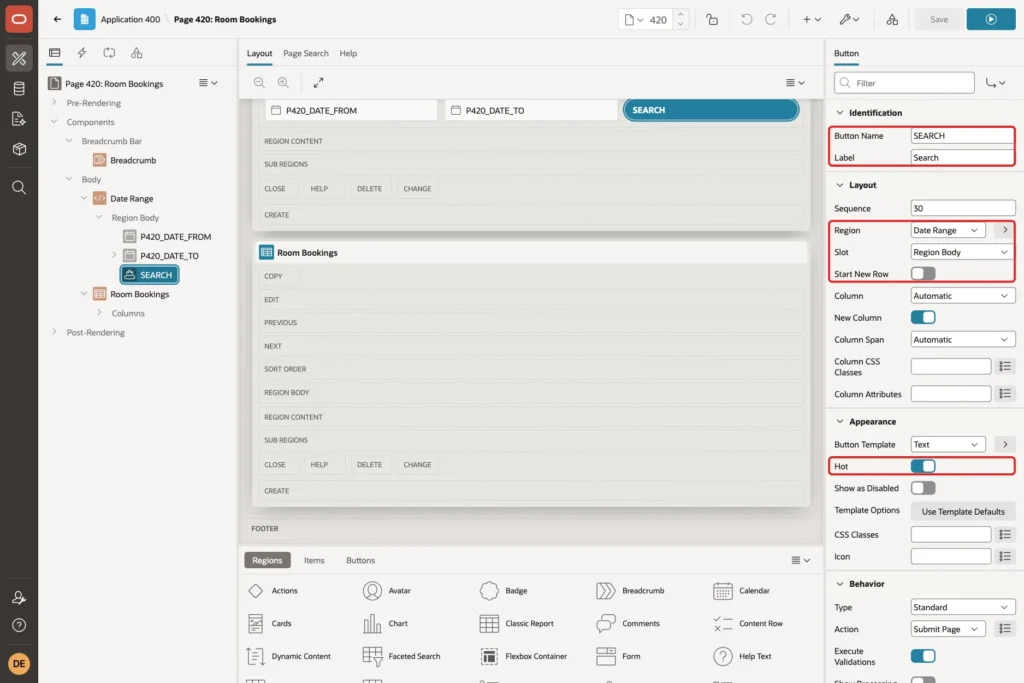The height and width of the screenshot is (683, 1024).
Task: Open the Region dropdown Date Range
Action: point(948,230)
